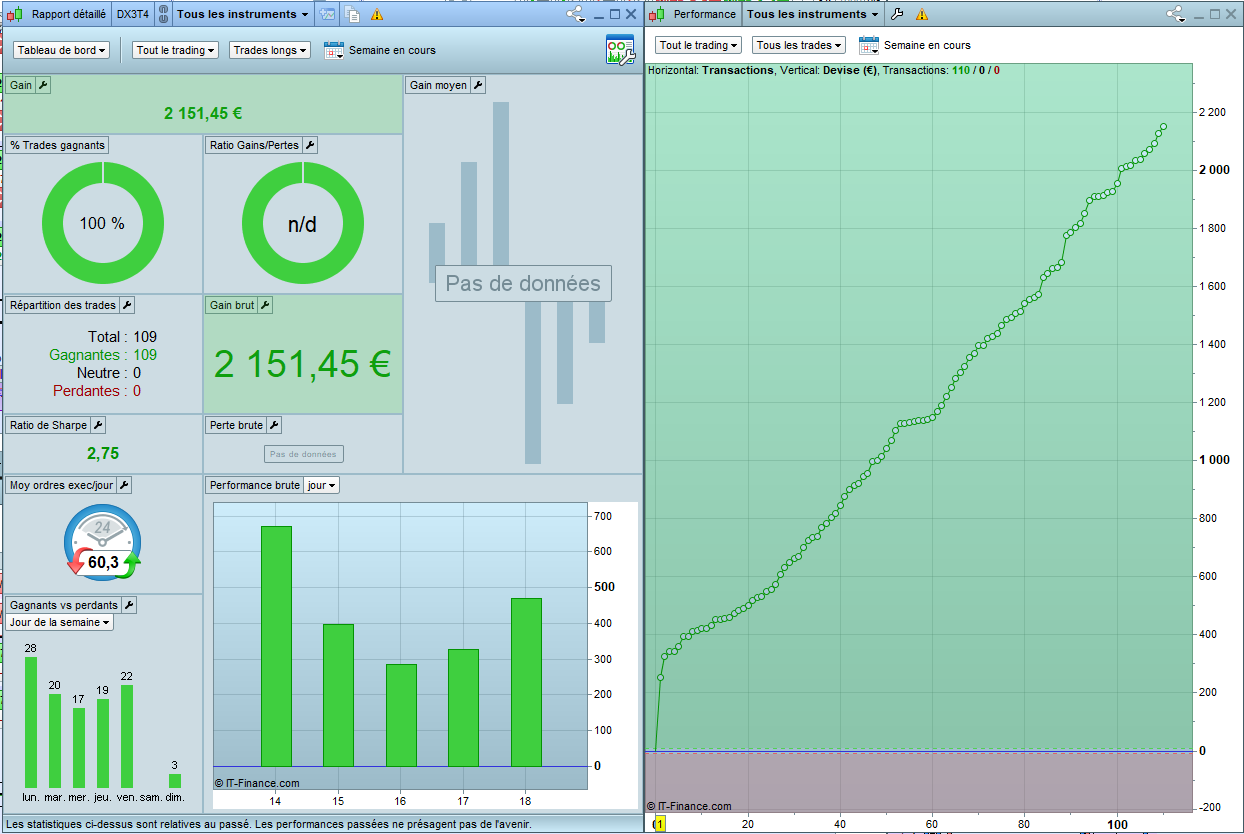Open share menu in Performance window
1244x834 pixels.
(1176, 14)
